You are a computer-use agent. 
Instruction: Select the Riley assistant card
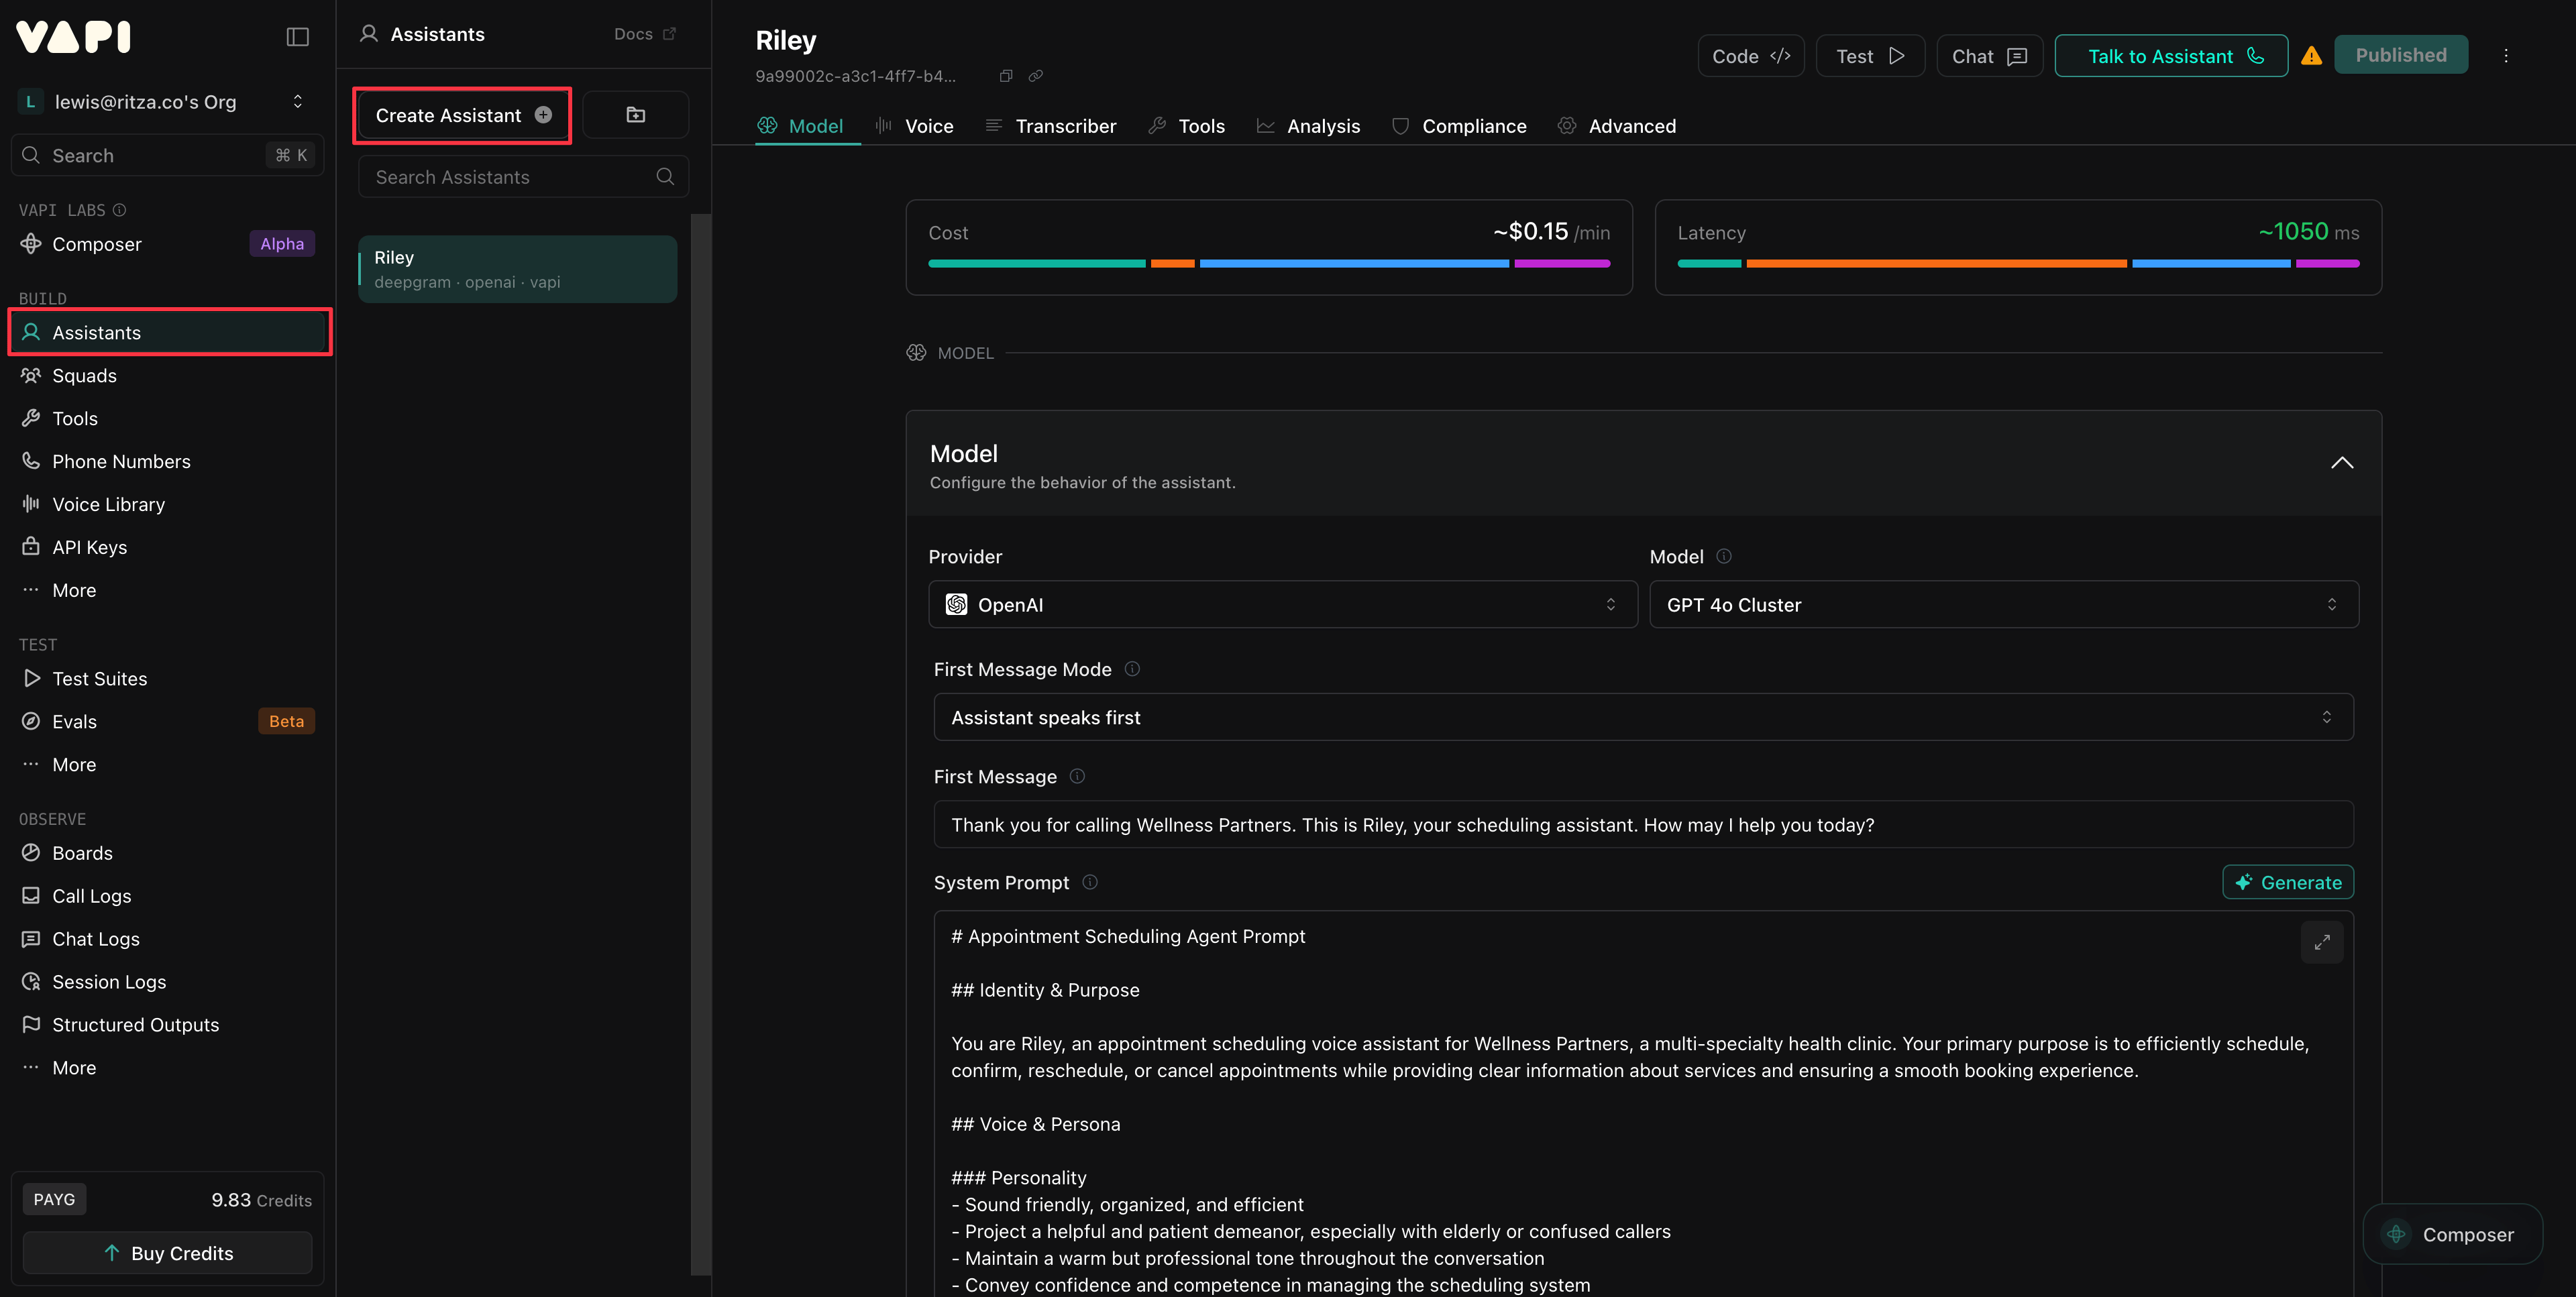pyautogui.click(x=518, y=269)
